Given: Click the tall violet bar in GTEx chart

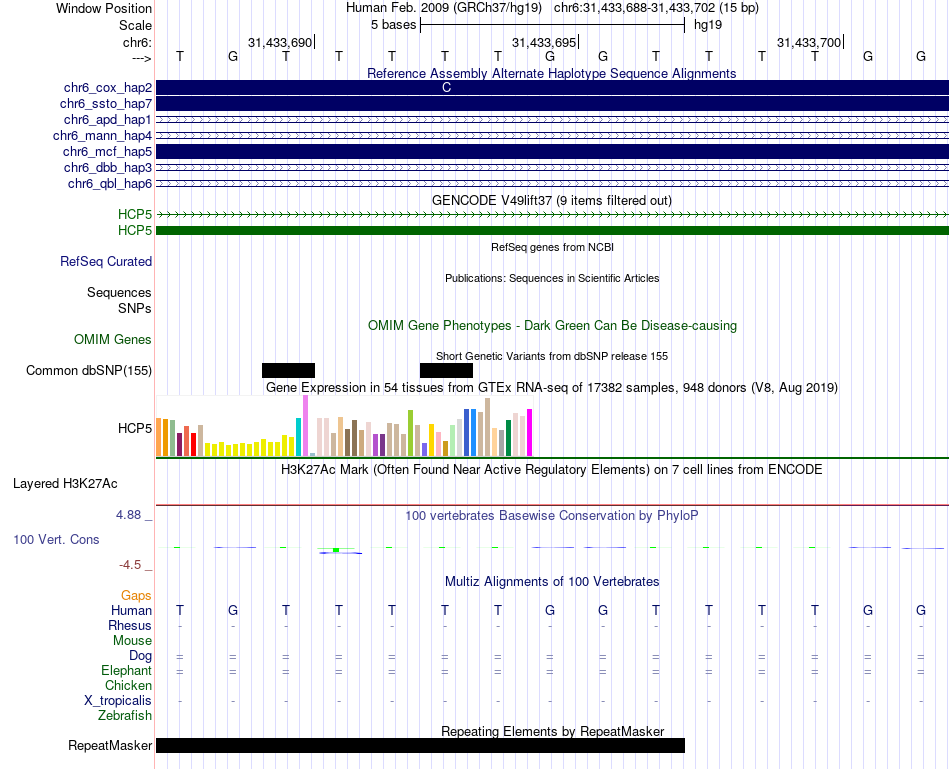Looking at the screenshot, I should click(305, 425).
